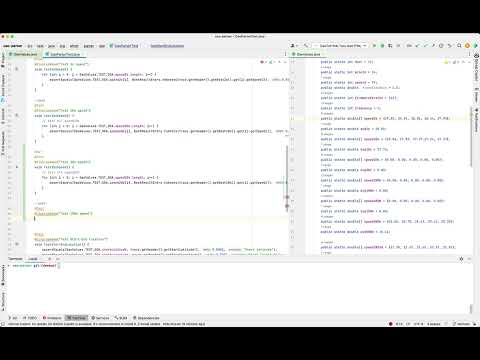Toggle the Bookmarks tool window
Screen dimensions: 480x360
point(3,274)
